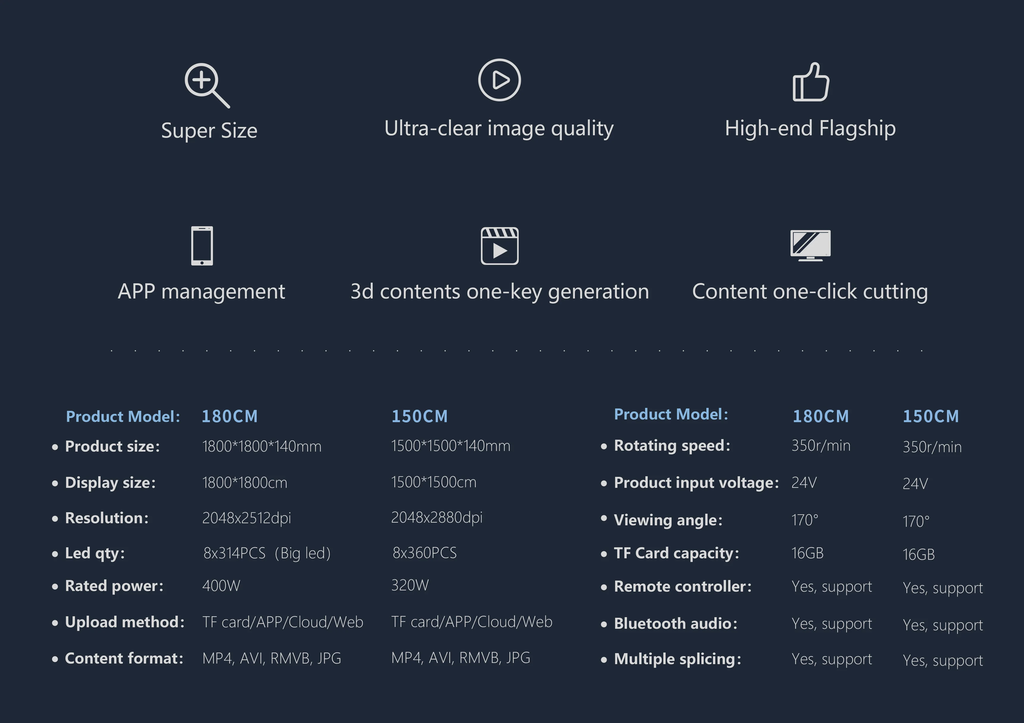The image size is (1024, 723).
Task: Click the Super Size magnifier icon
Action: pos(207,86)
